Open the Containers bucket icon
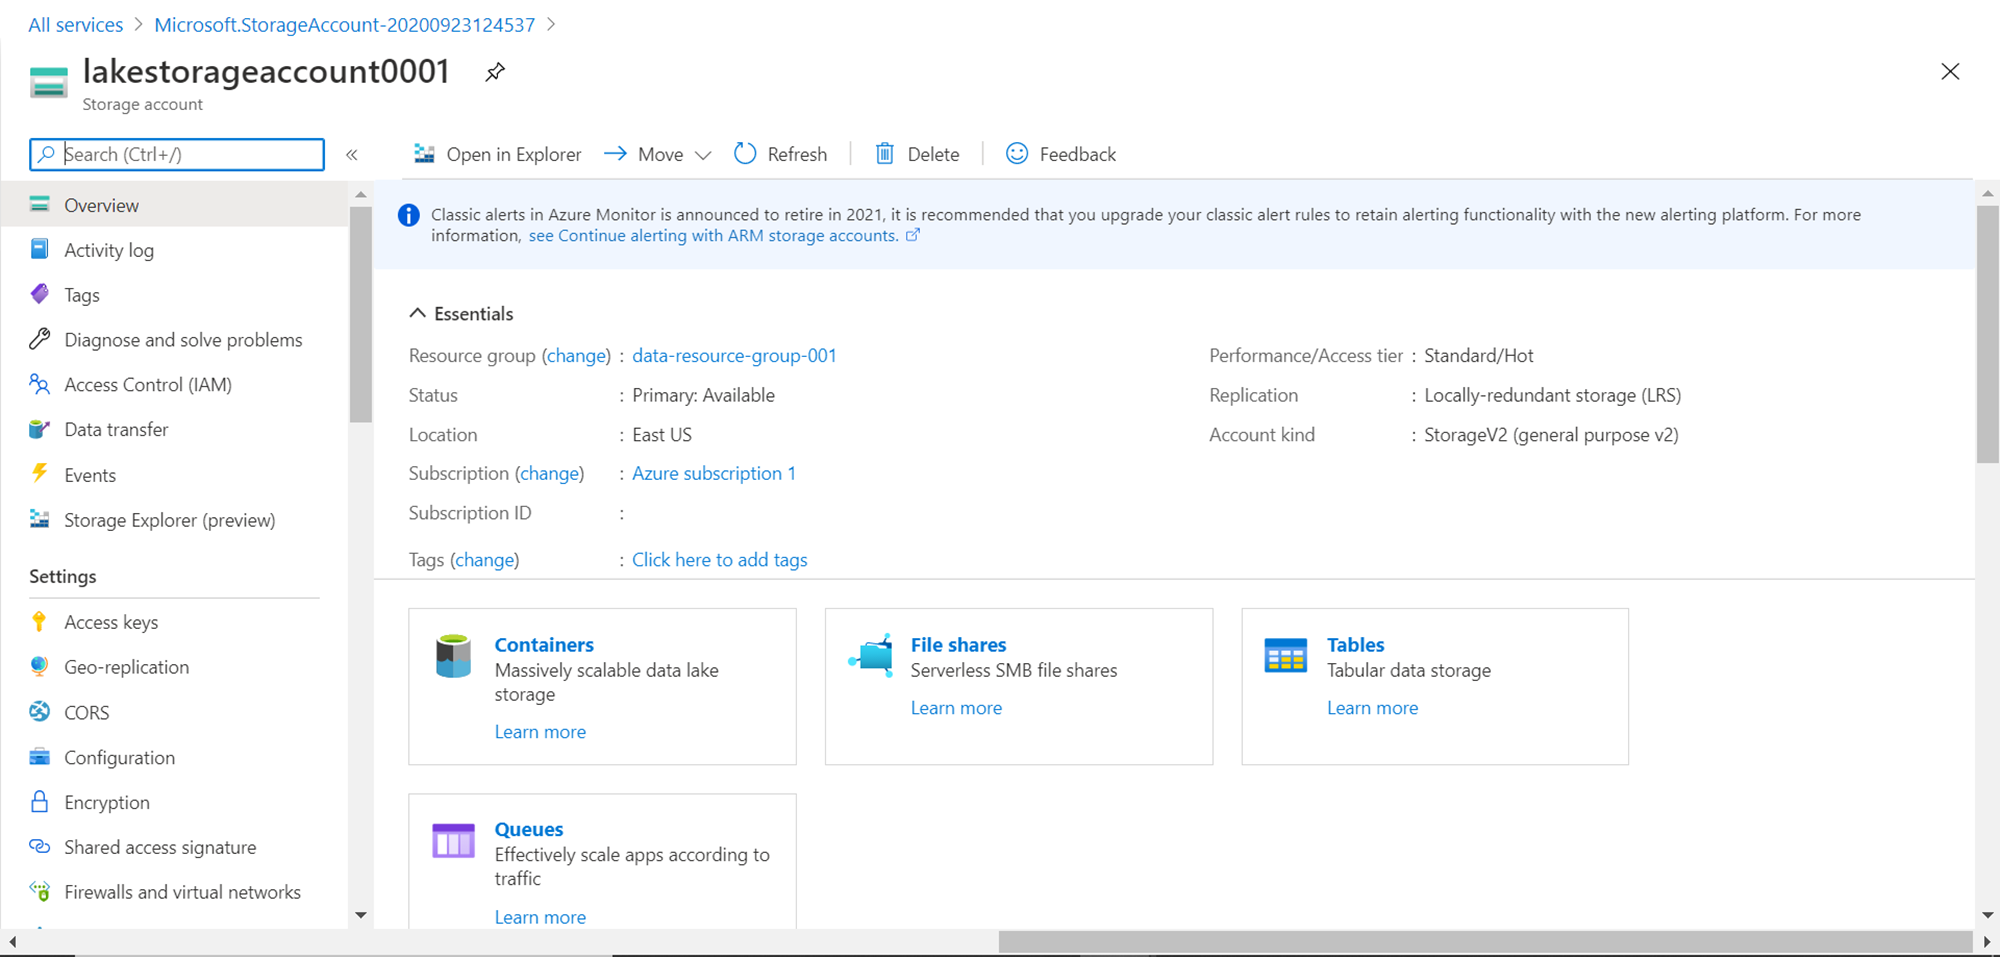Screen dimensions: 2000x957 pos(453,657)
